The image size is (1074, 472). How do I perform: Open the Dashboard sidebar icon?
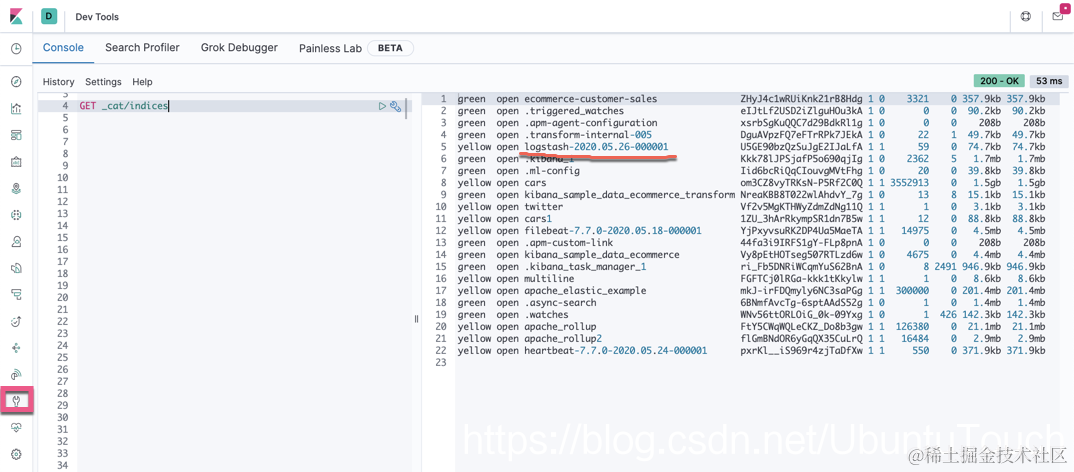(x=16, y=135)
